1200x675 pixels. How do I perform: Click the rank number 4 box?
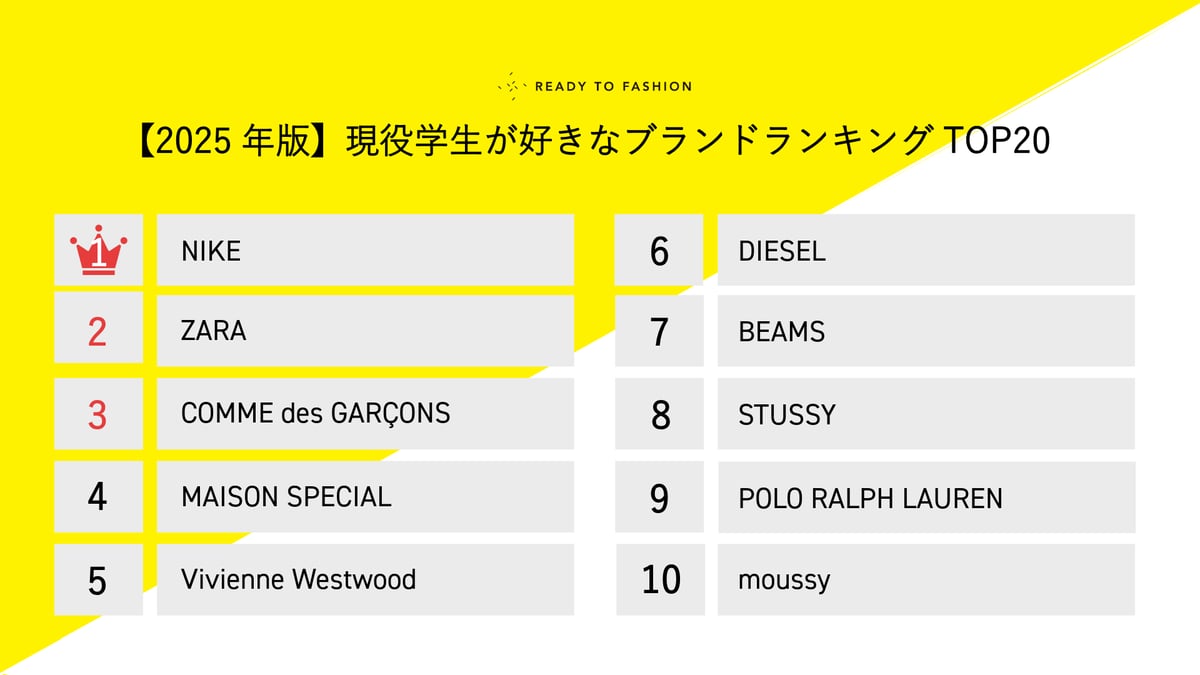pyautogui.click(x=98, y=496)
